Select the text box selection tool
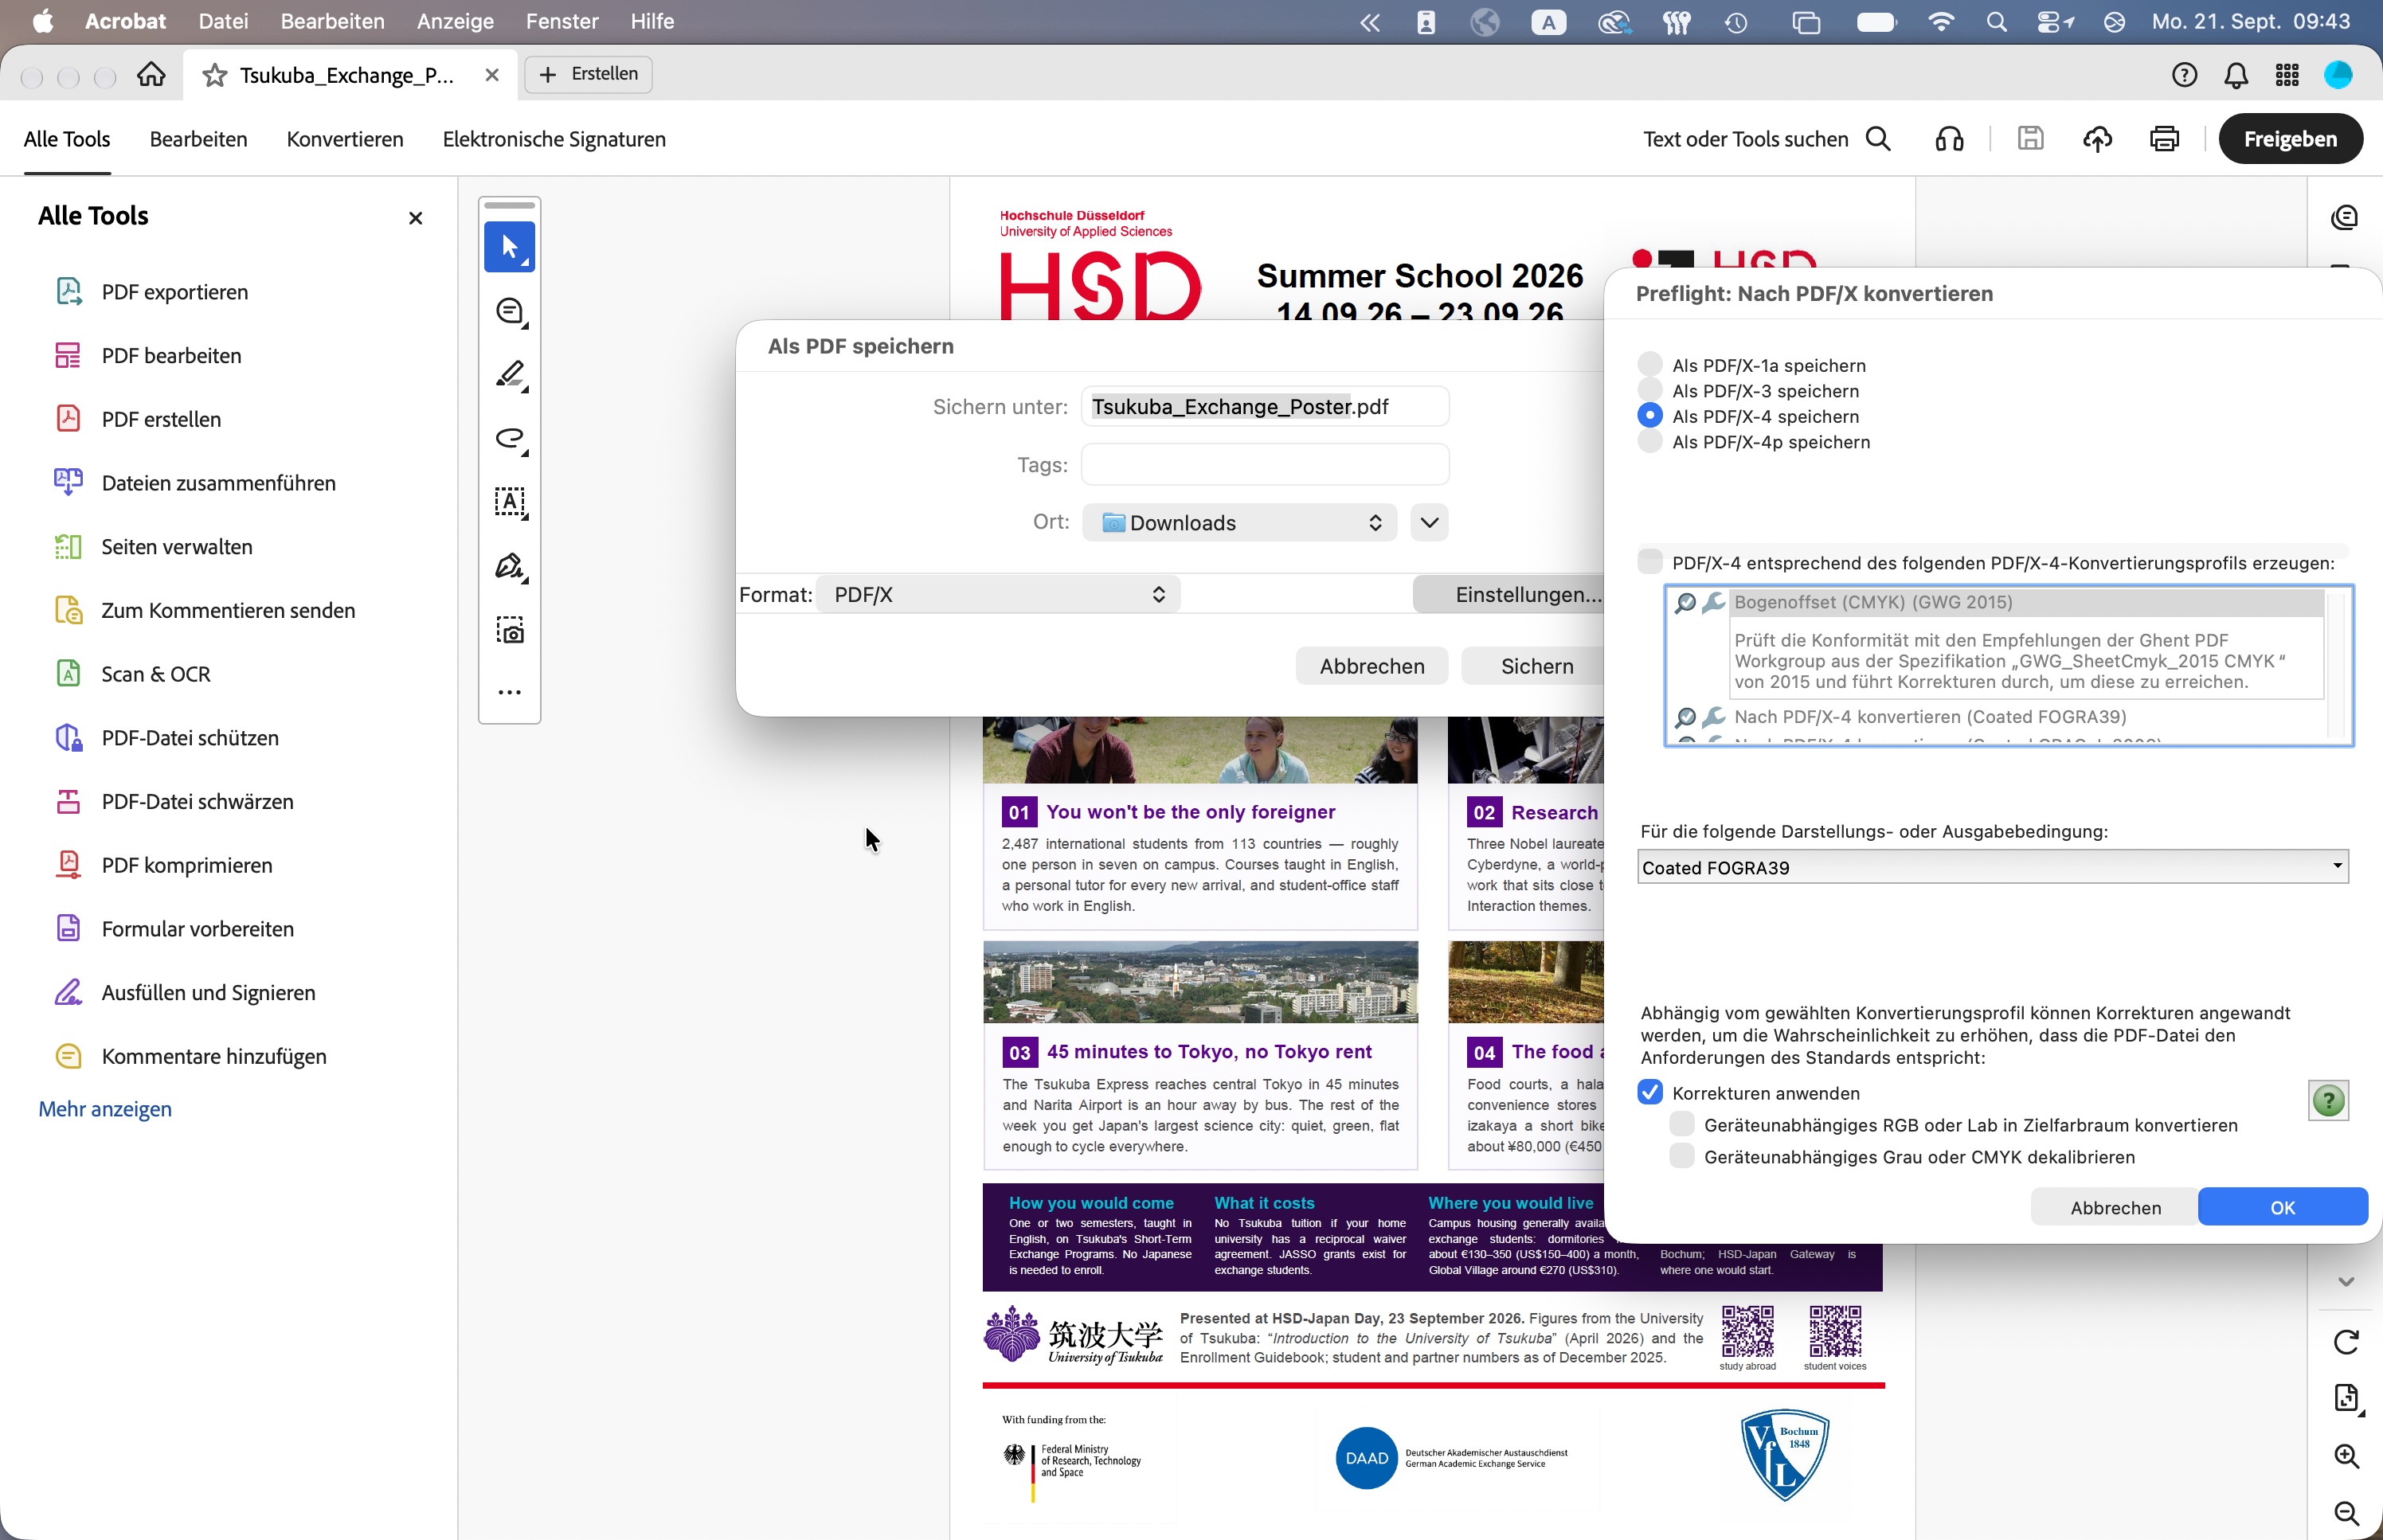Image resolution: width=2383 pixels, height=1540 pixels. [x=510, y=502]
